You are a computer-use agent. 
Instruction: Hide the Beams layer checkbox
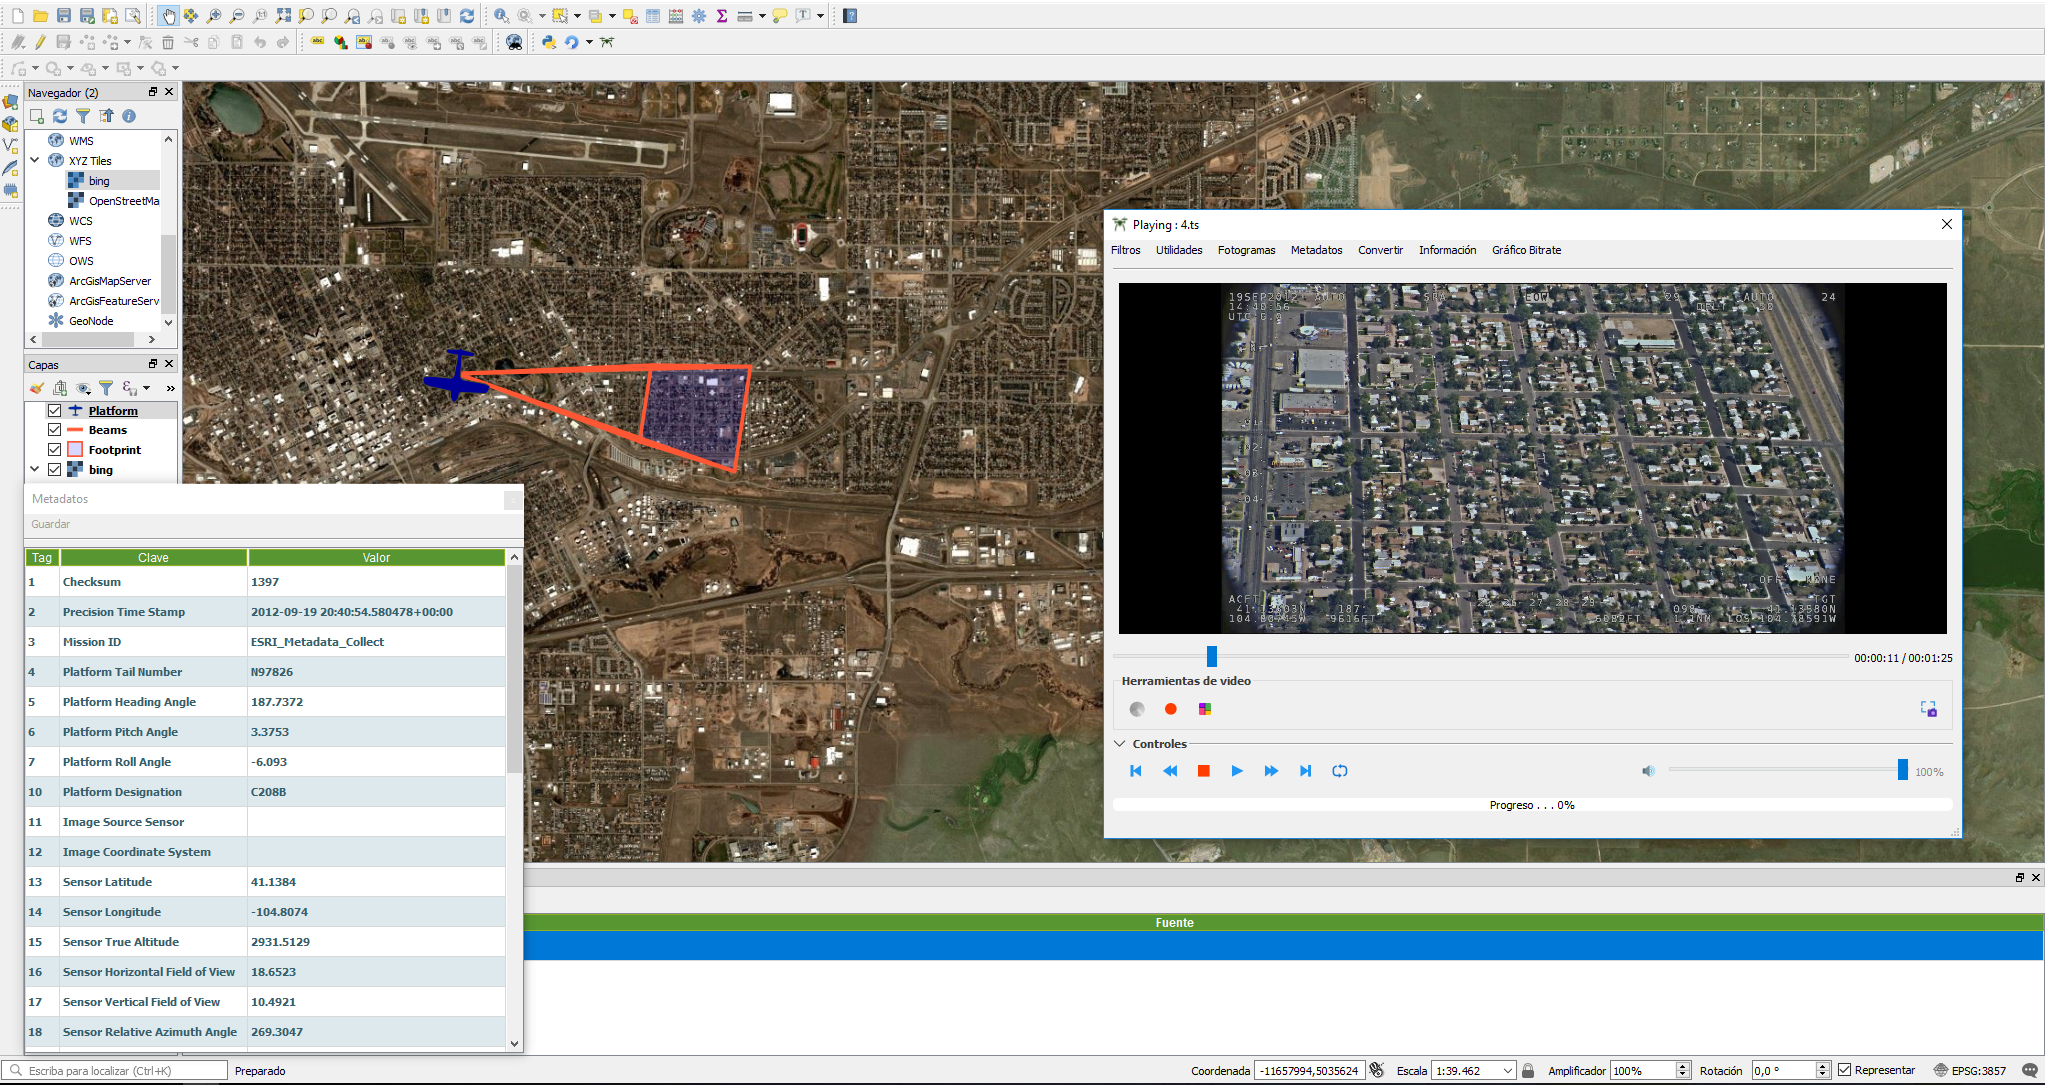click(x=55, y=430)
